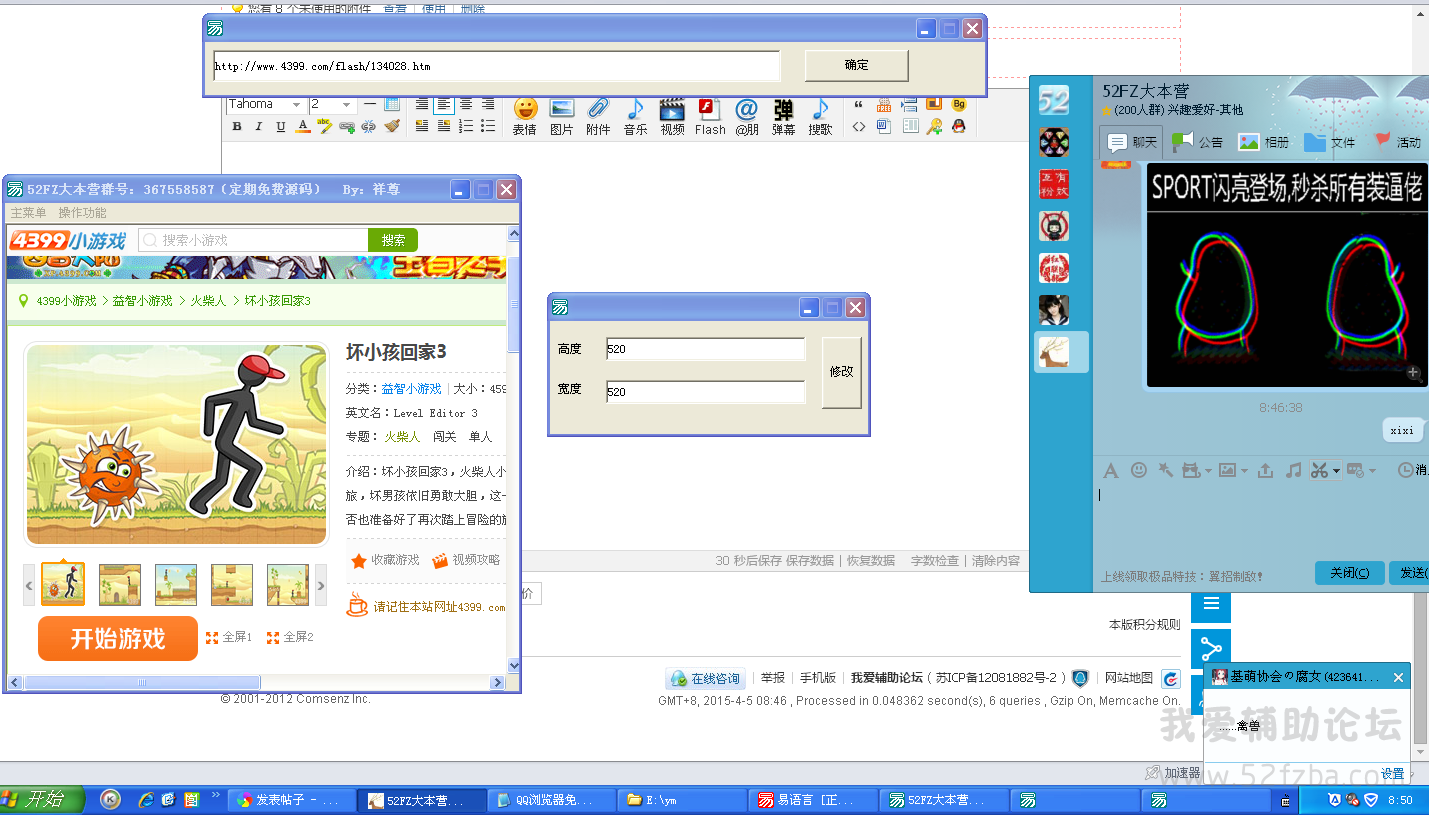Switch to 相册 tab in QQ group

click(x=1264, y=142)
